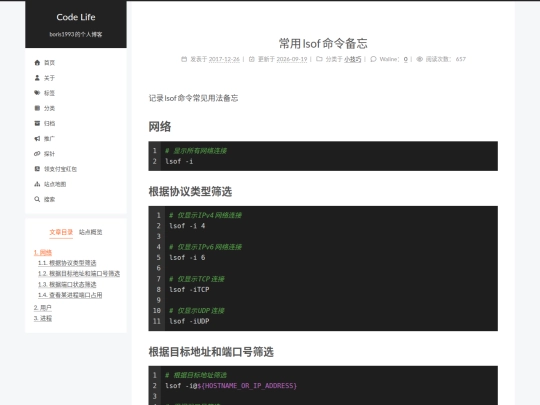The image size is (540, 405).
Task: Click the calendar-check icon before 更新于
Action: point(252,59)
